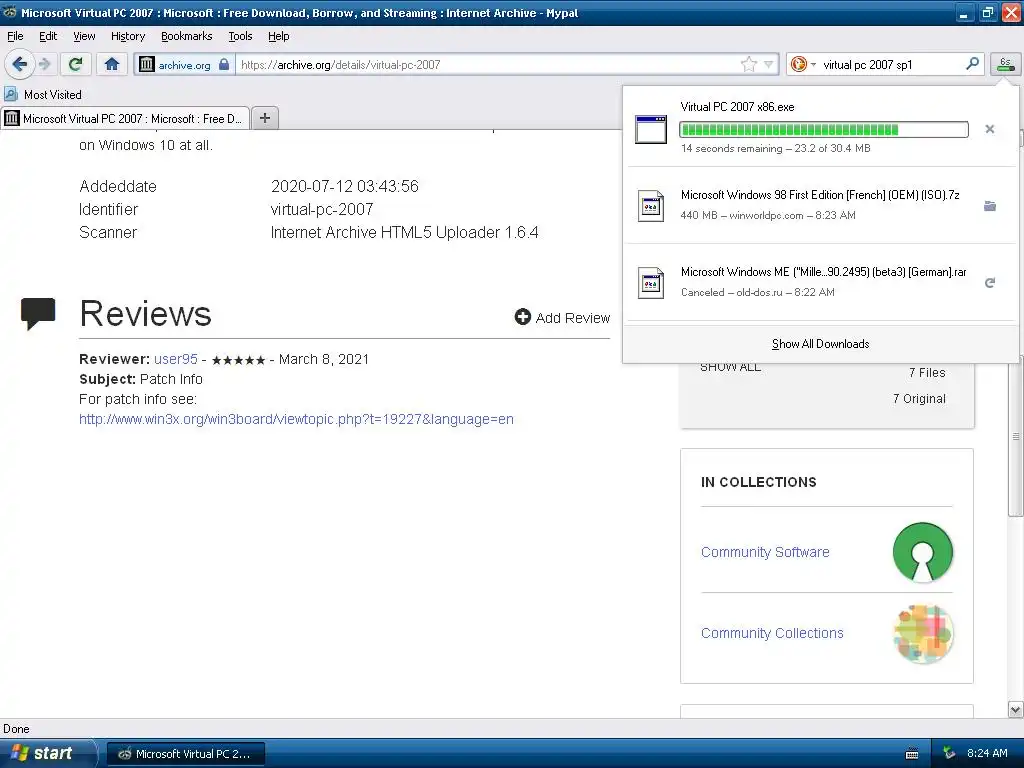Click the Addeddate value 2020-07-12 03:43:56
The width and height of the screenshot is (1024, 768).
click(x=345, y=186)
